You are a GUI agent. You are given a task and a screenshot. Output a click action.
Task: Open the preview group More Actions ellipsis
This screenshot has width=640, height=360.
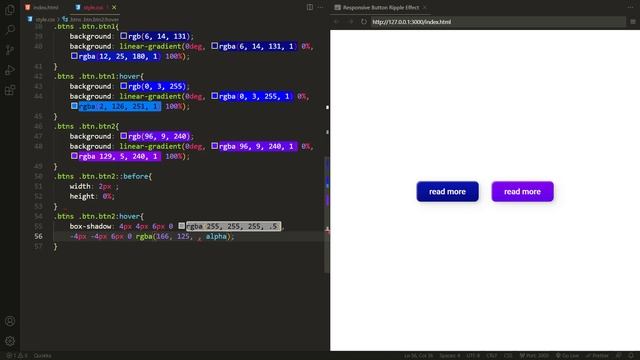pos(631,7)
